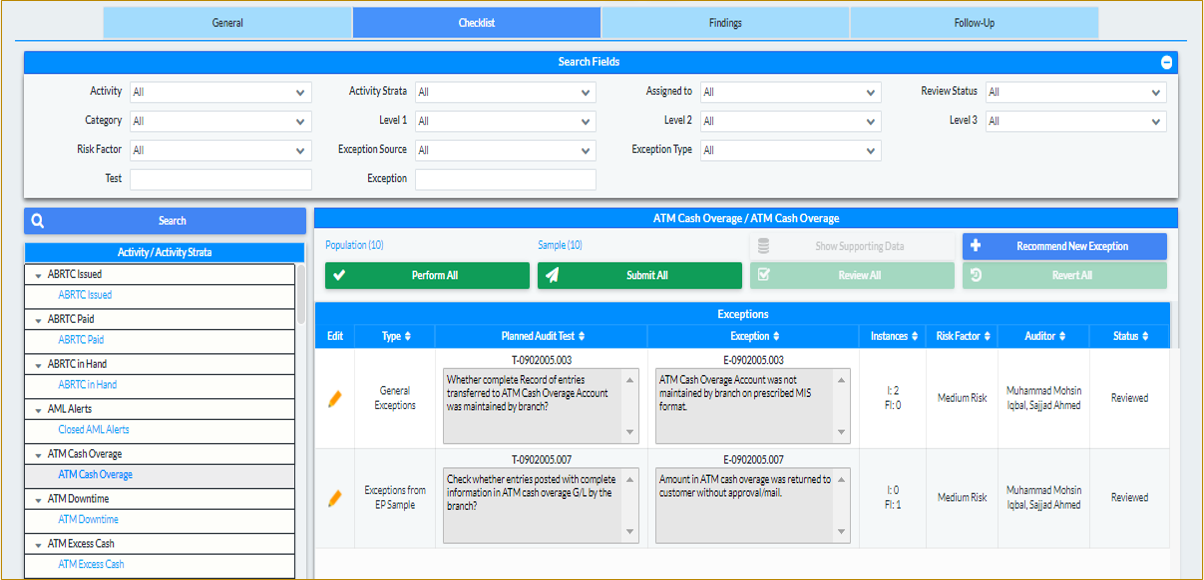Collapse the ABRTC Issued tree section

point(38,274)
